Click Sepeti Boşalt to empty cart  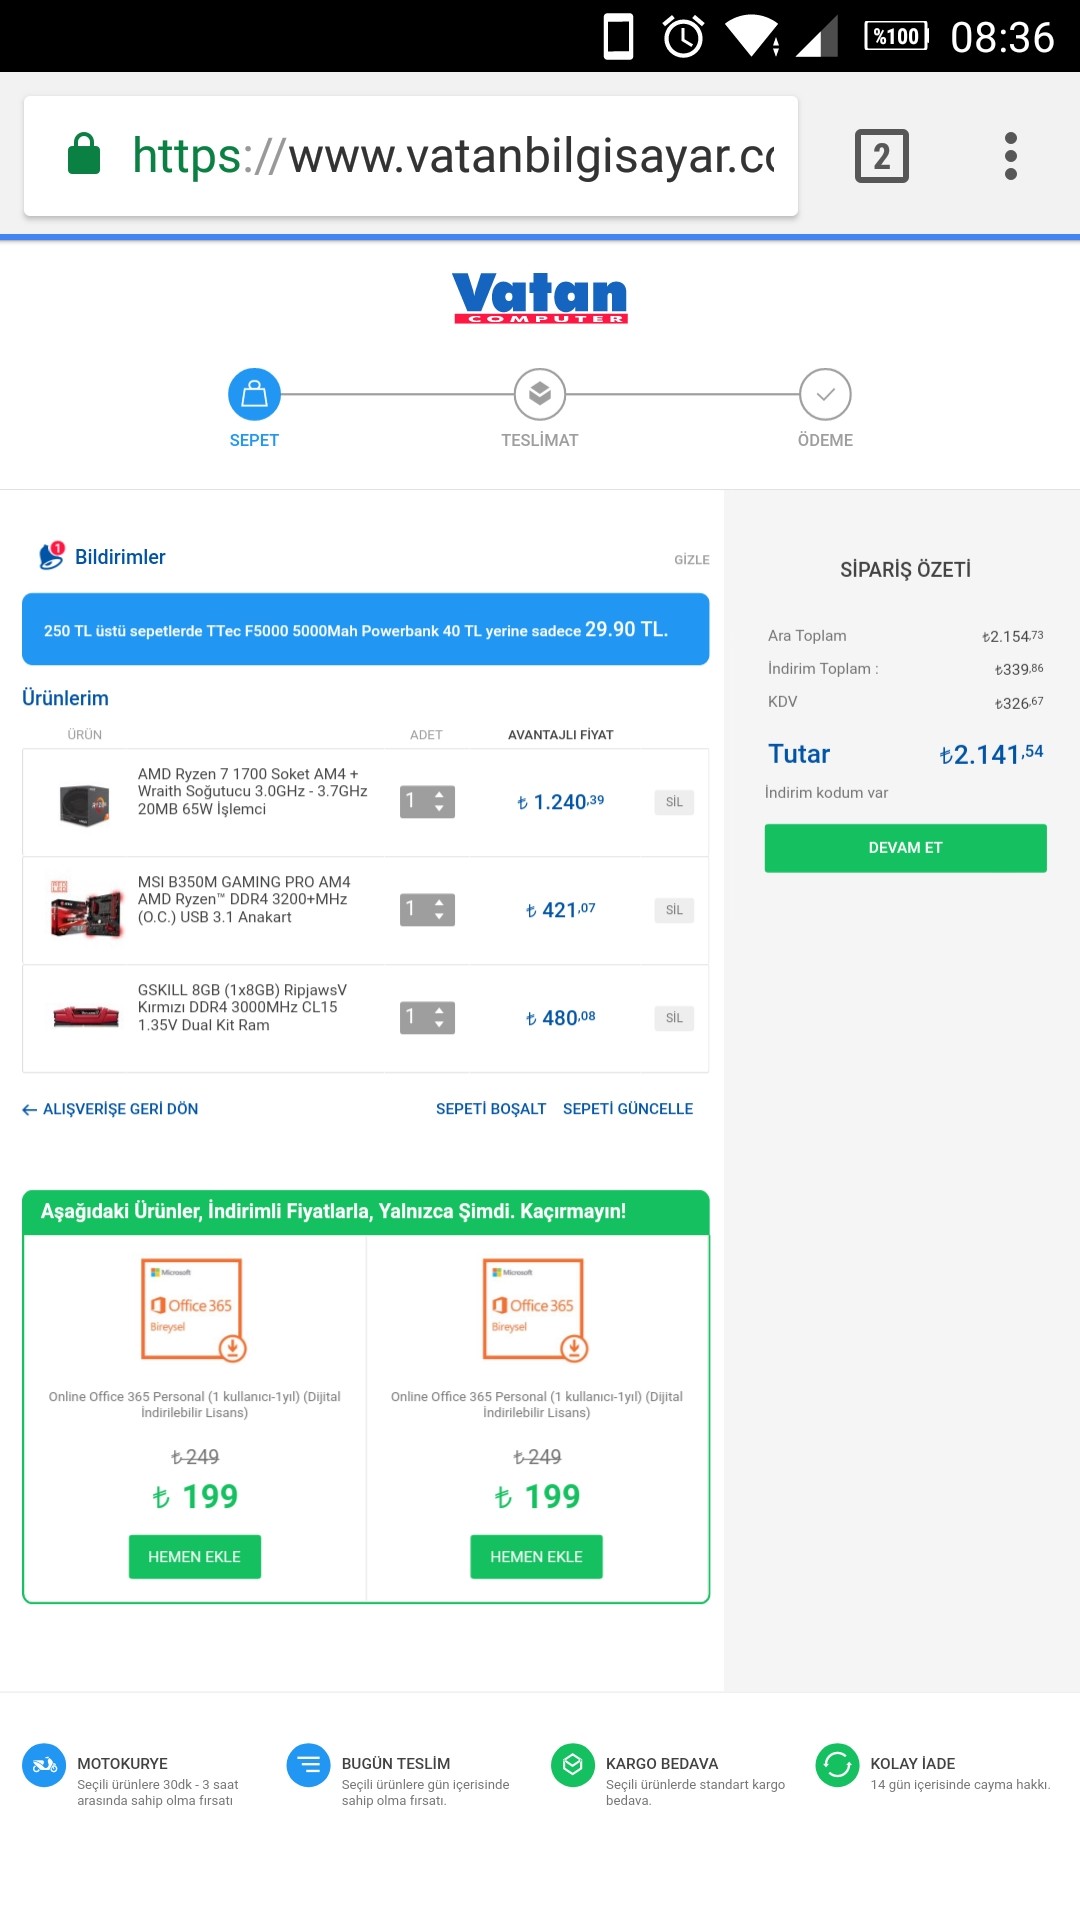click(x=491, y=1109)
